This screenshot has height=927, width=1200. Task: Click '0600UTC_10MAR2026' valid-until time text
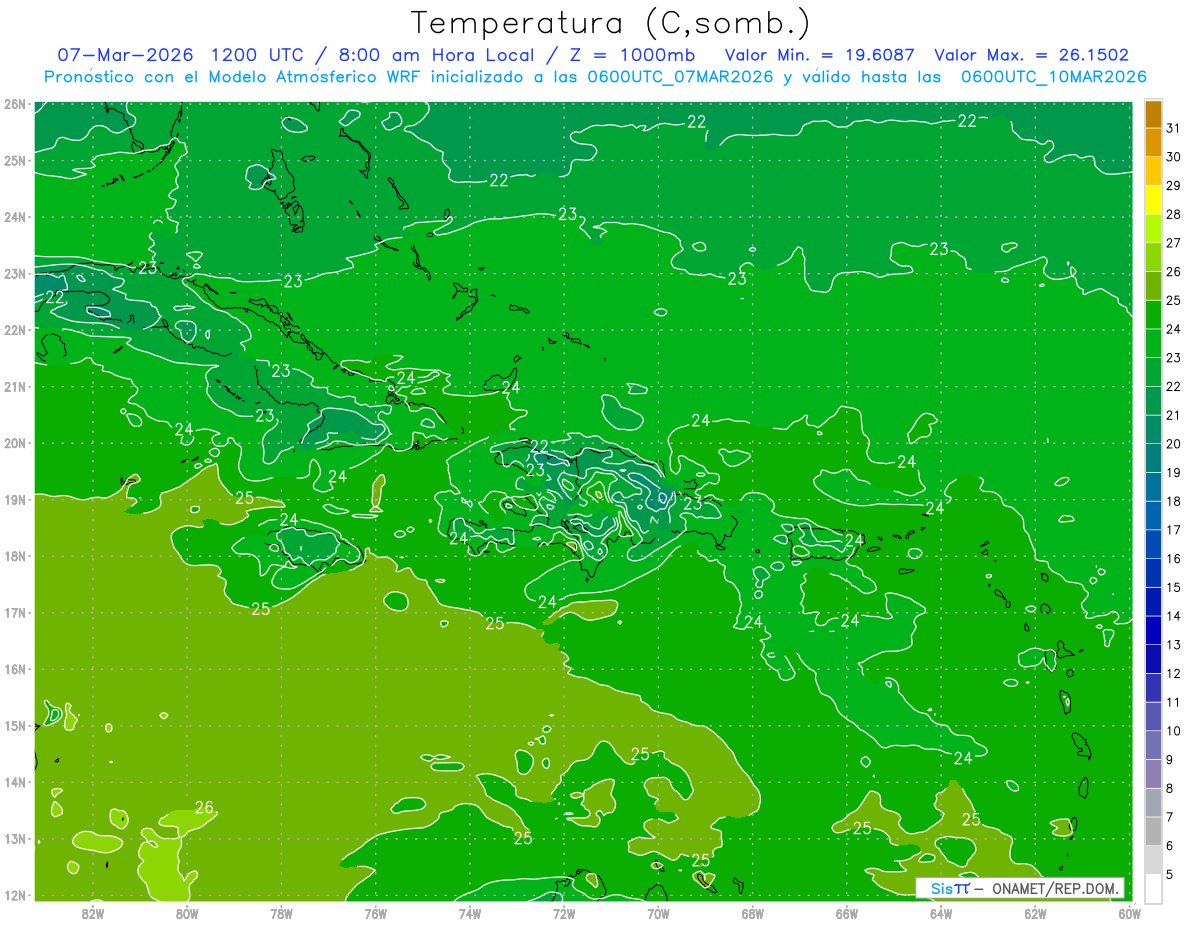tap(1053, 77)
